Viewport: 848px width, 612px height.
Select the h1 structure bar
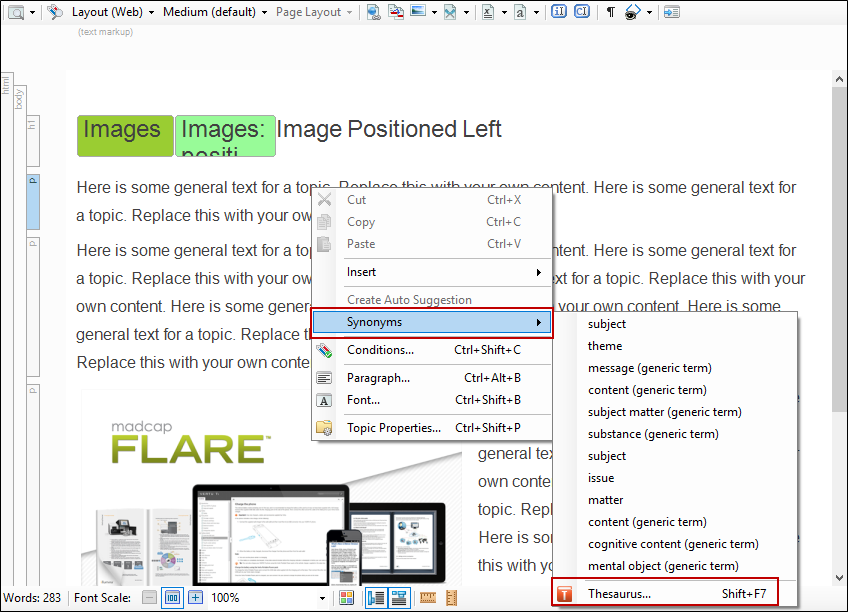coord(33,141)
